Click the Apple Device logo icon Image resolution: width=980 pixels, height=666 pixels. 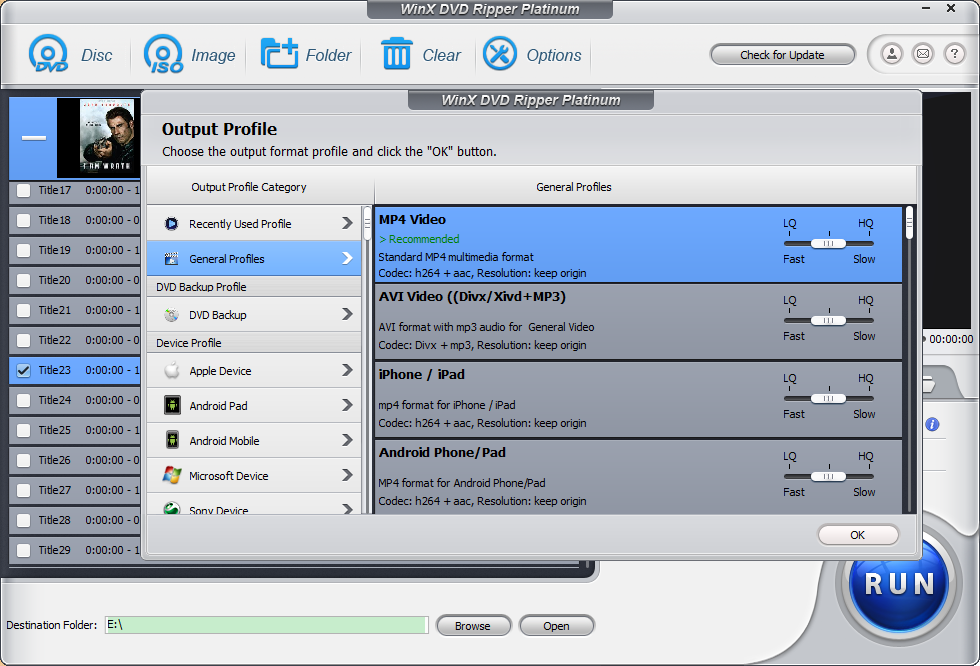click(172, 370)
